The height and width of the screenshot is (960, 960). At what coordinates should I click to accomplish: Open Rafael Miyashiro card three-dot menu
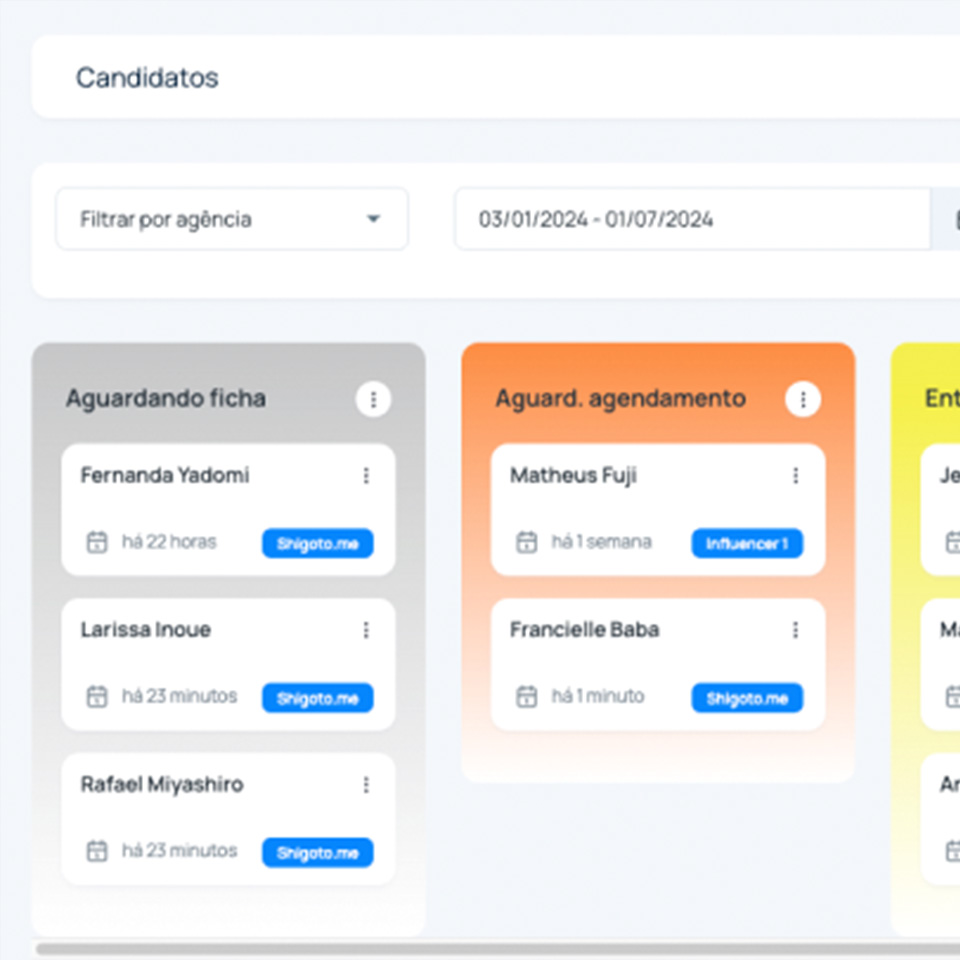pyautogui.click(x=366, y=785)
